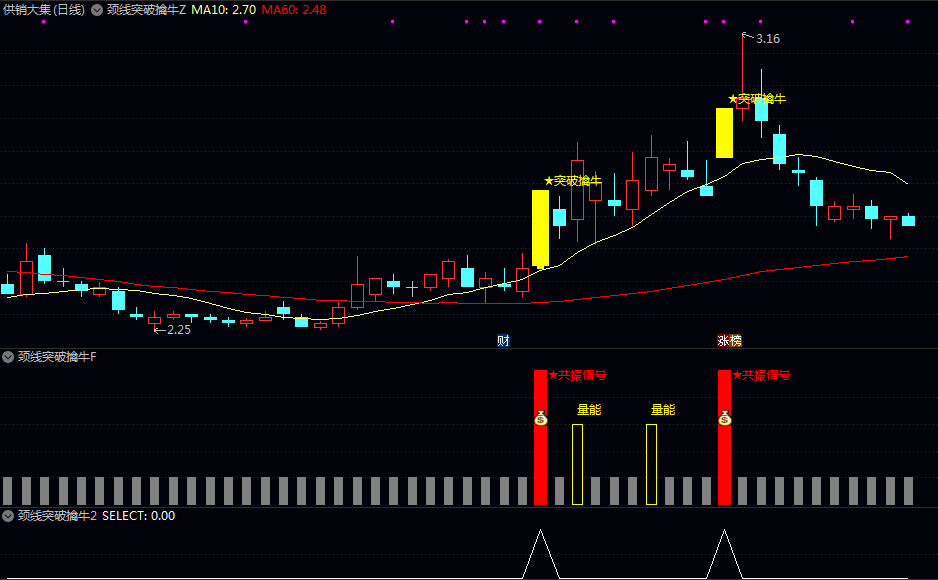Screen dimensions: 938x580
Task: Select the second yellow breakout candlestick
Action: point(724,133)
